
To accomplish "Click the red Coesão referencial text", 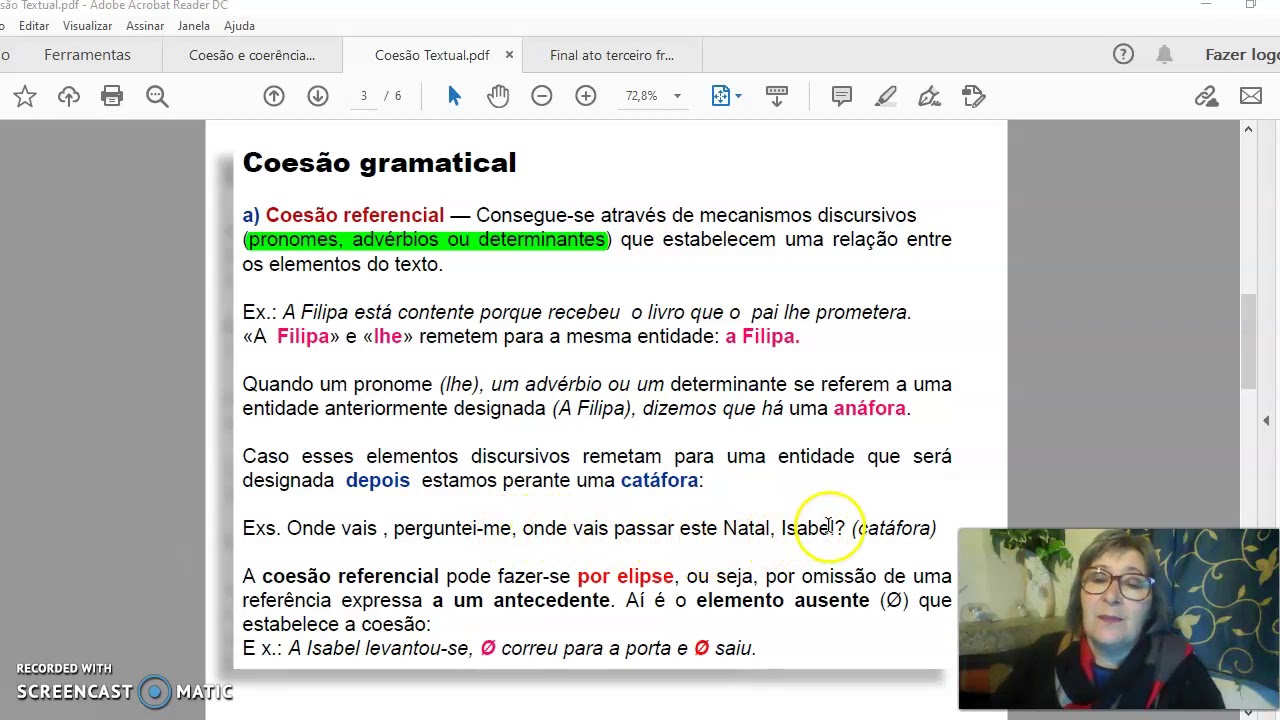I will point(354,215).
